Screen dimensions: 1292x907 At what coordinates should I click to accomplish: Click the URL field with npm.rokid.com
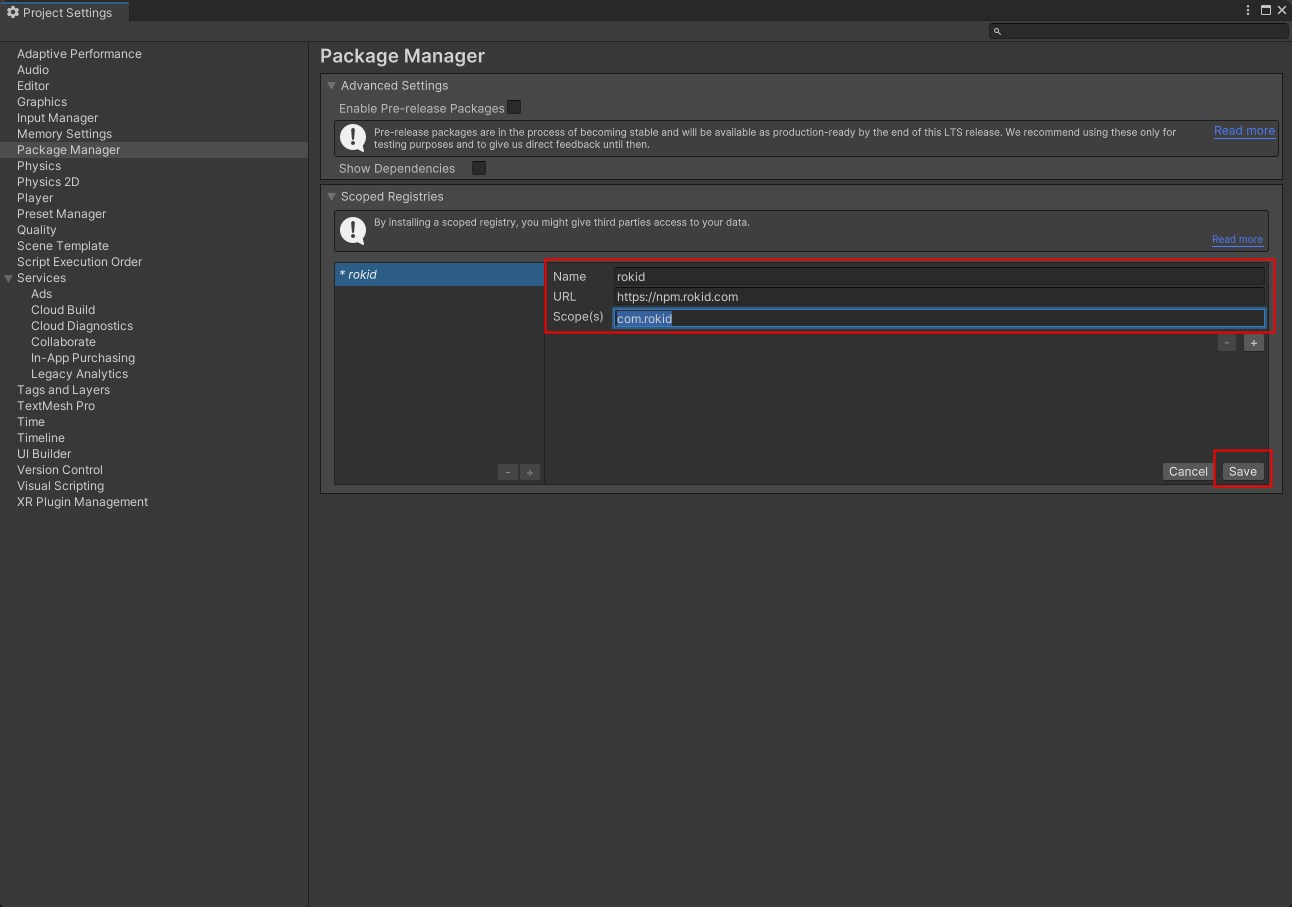pos(939,297)
